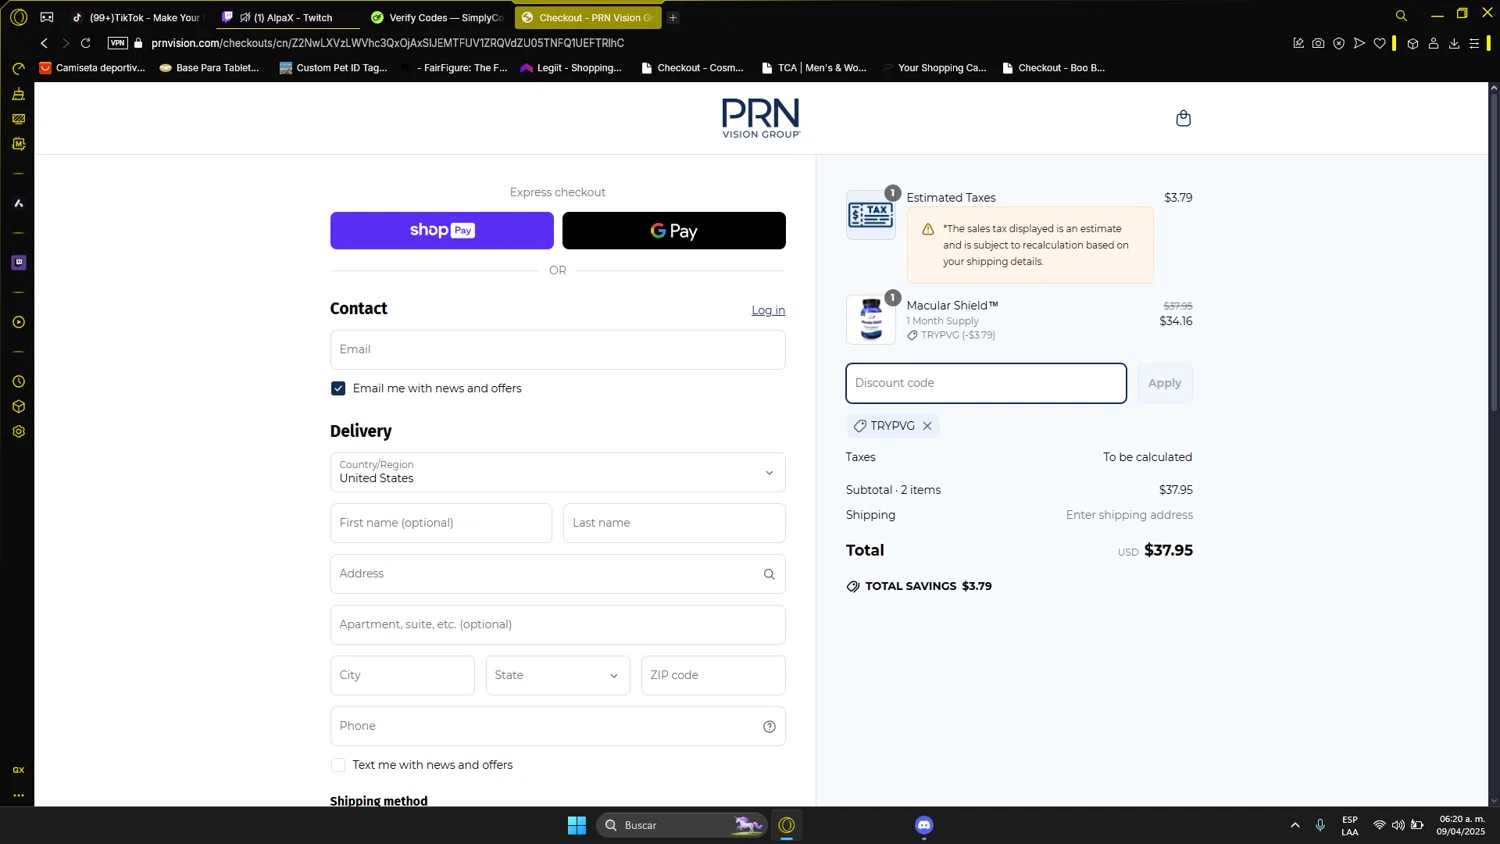Bookmark page with heart icon
Viewport: 1500px width, 844px height.
(1380, 43)
